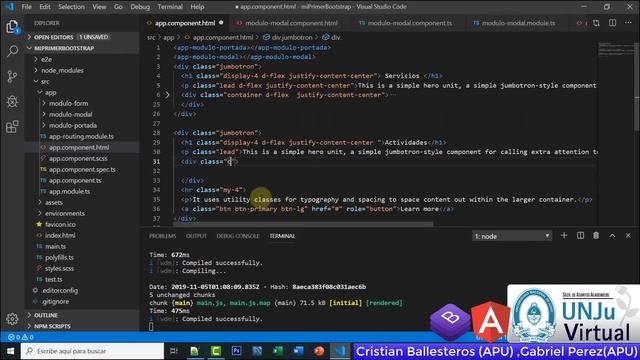Image resolution: width=640 pixels, height=360 pixels.
Task: Expand the modulo-form folder
Action: (82, 104)
